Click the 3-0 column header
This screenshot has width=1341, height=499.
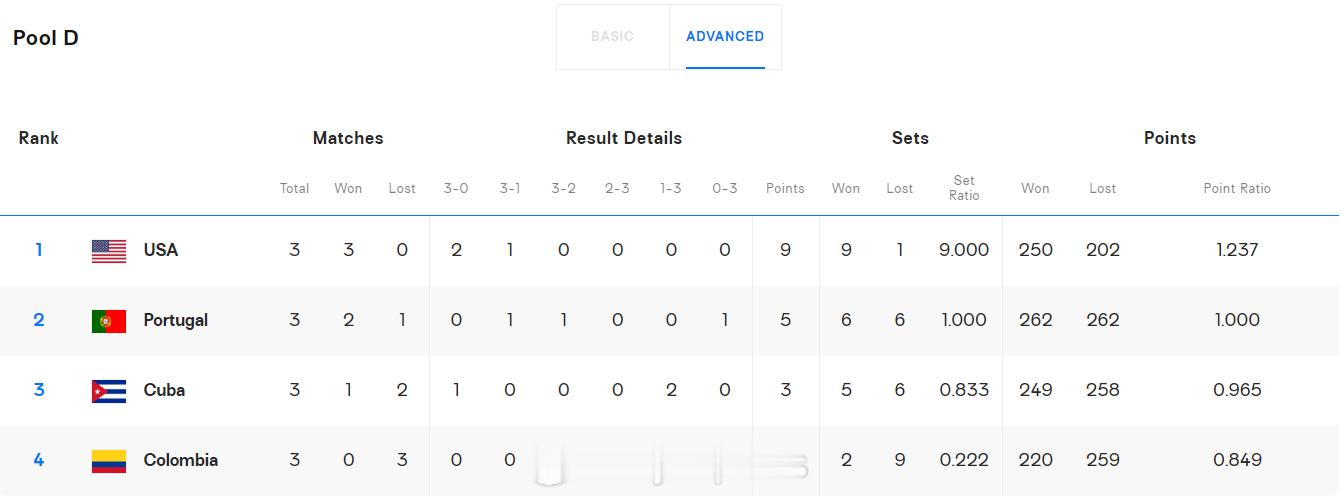456,188
